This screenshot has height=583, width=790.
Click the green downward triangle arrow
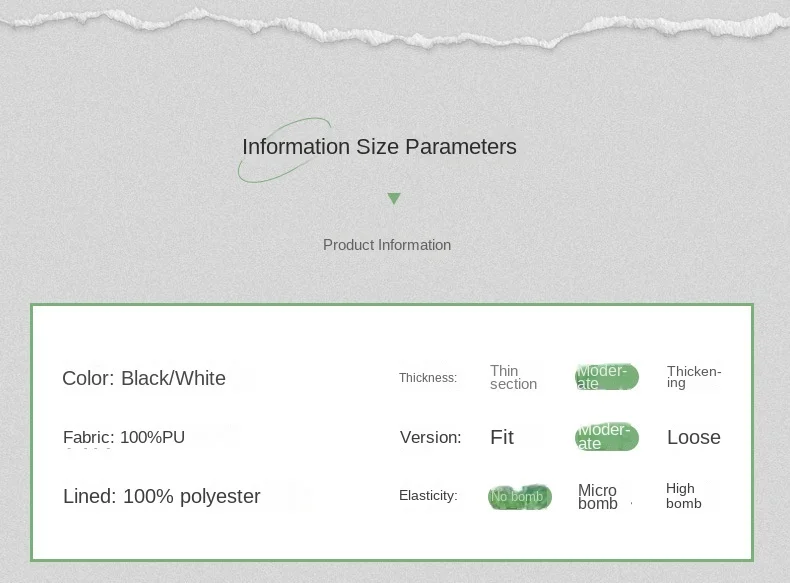tap(394, 199)
